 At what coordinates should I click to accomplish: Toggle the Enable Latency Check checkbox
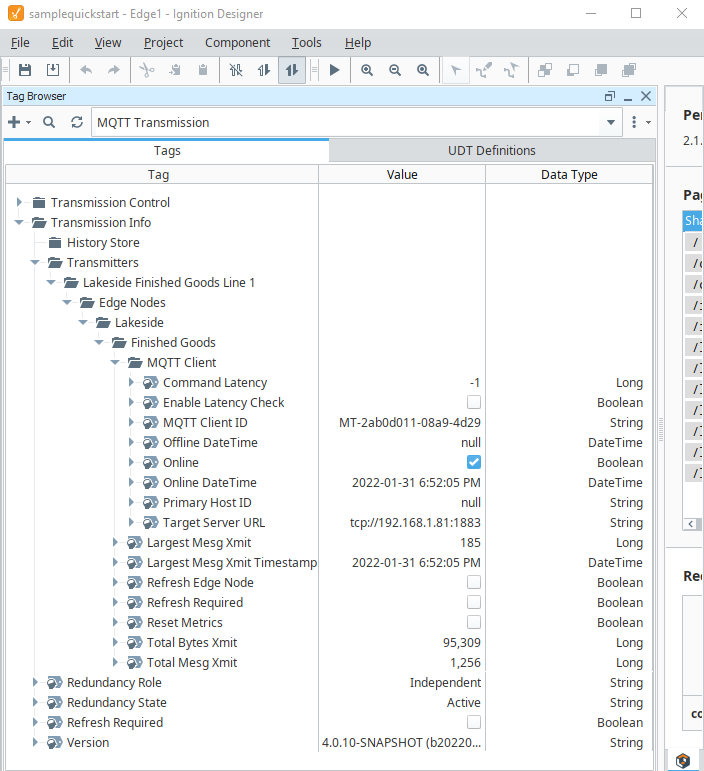tap(474, 402)
